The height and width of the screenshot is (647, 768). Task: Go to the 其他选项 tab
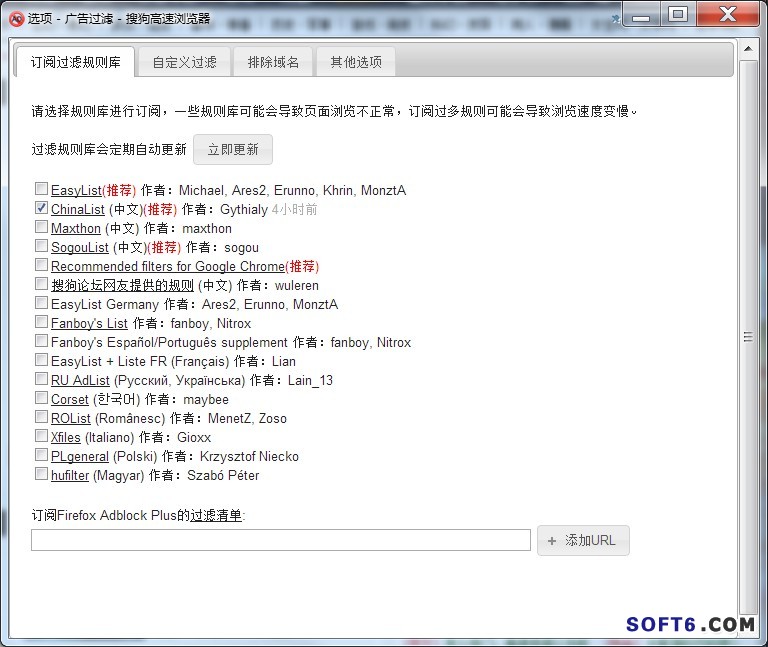[x=356, y=62]
